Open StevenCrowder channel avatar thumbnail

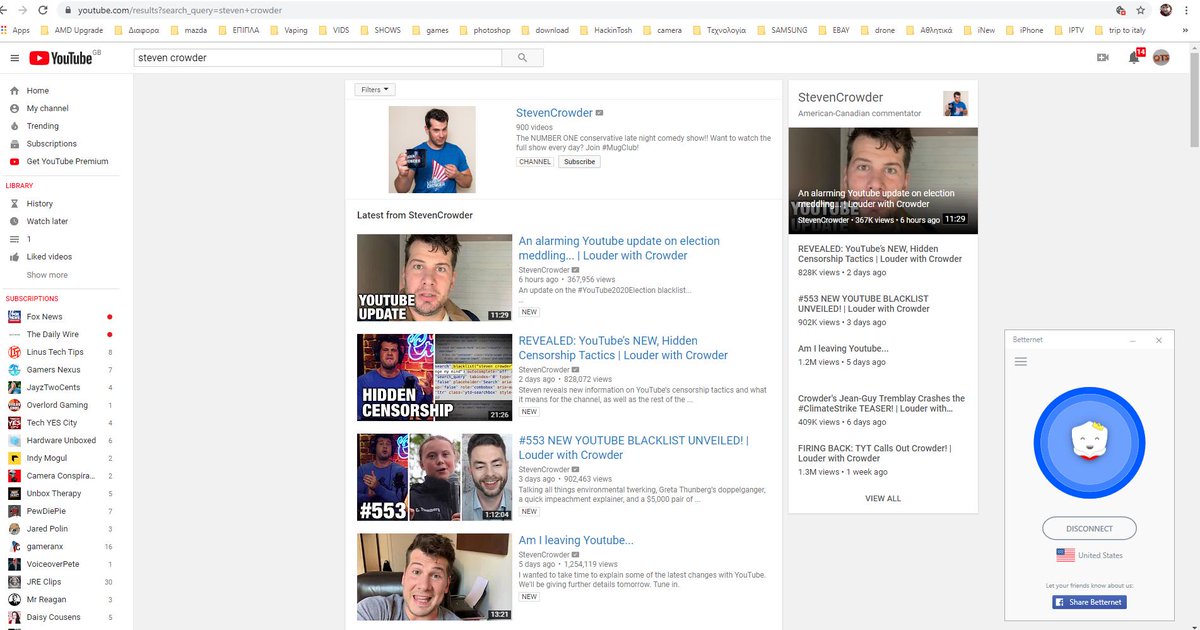[x=432, y=150]
